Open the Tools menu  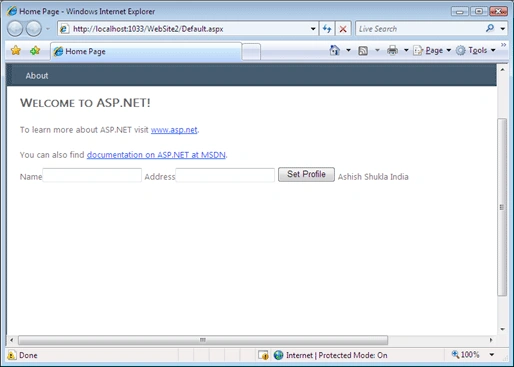pyautogui.click(x=476, y=50)
